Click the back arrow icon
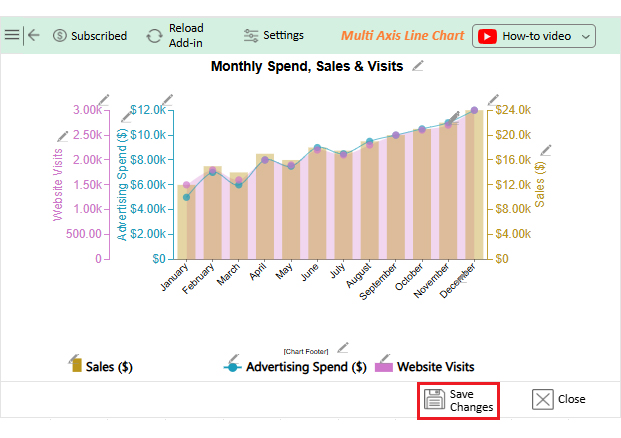 coord(34,35)
